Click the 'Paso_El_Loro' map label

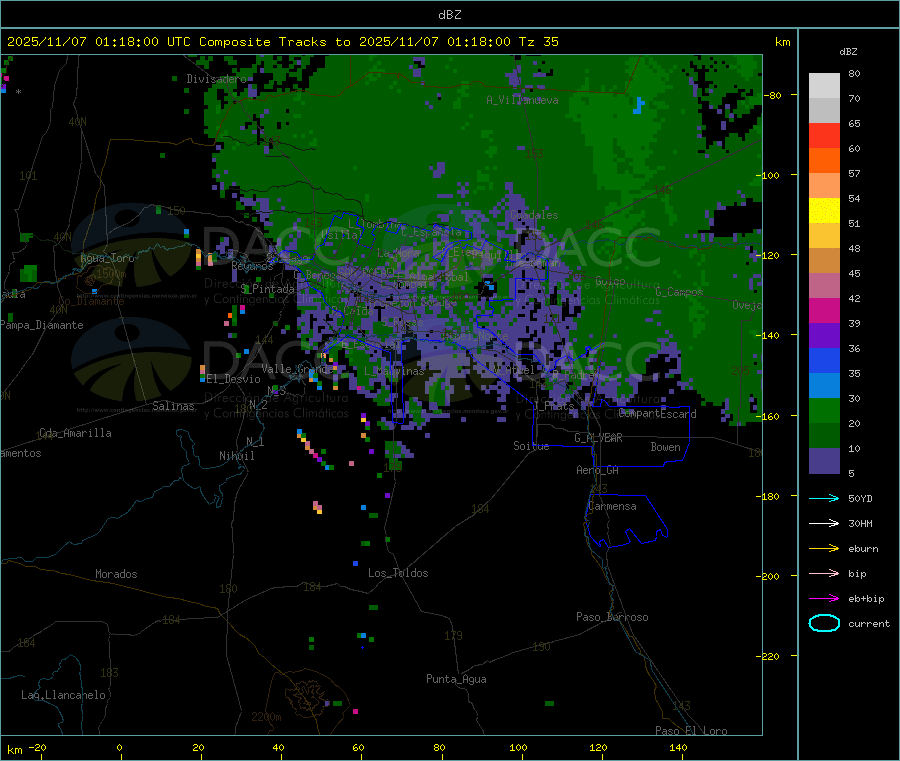click(x=691, y=730)
